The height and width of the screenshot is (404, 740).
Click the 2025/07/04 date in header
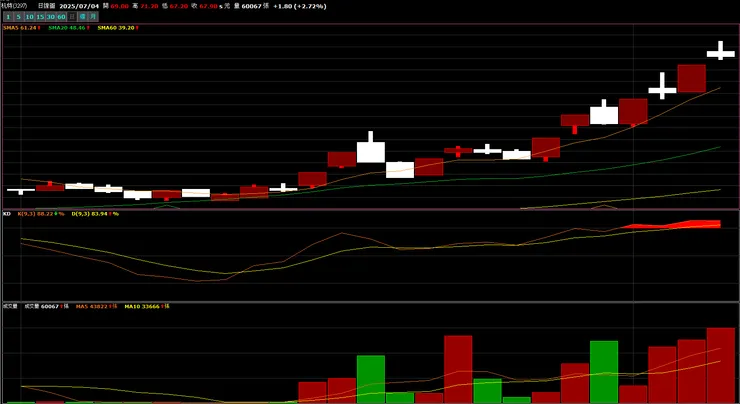click(79, 6)
